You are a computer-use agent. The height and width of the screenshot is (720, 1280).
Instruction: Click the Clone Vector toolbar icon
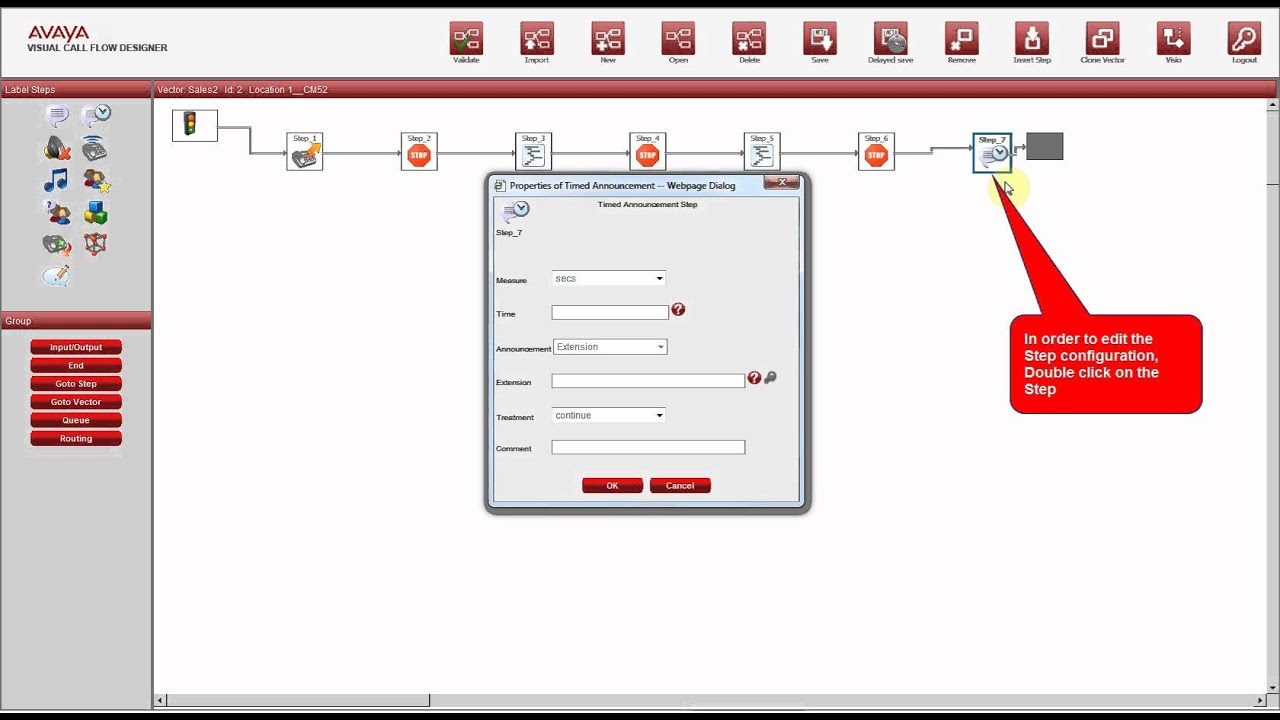(1102, 38)
